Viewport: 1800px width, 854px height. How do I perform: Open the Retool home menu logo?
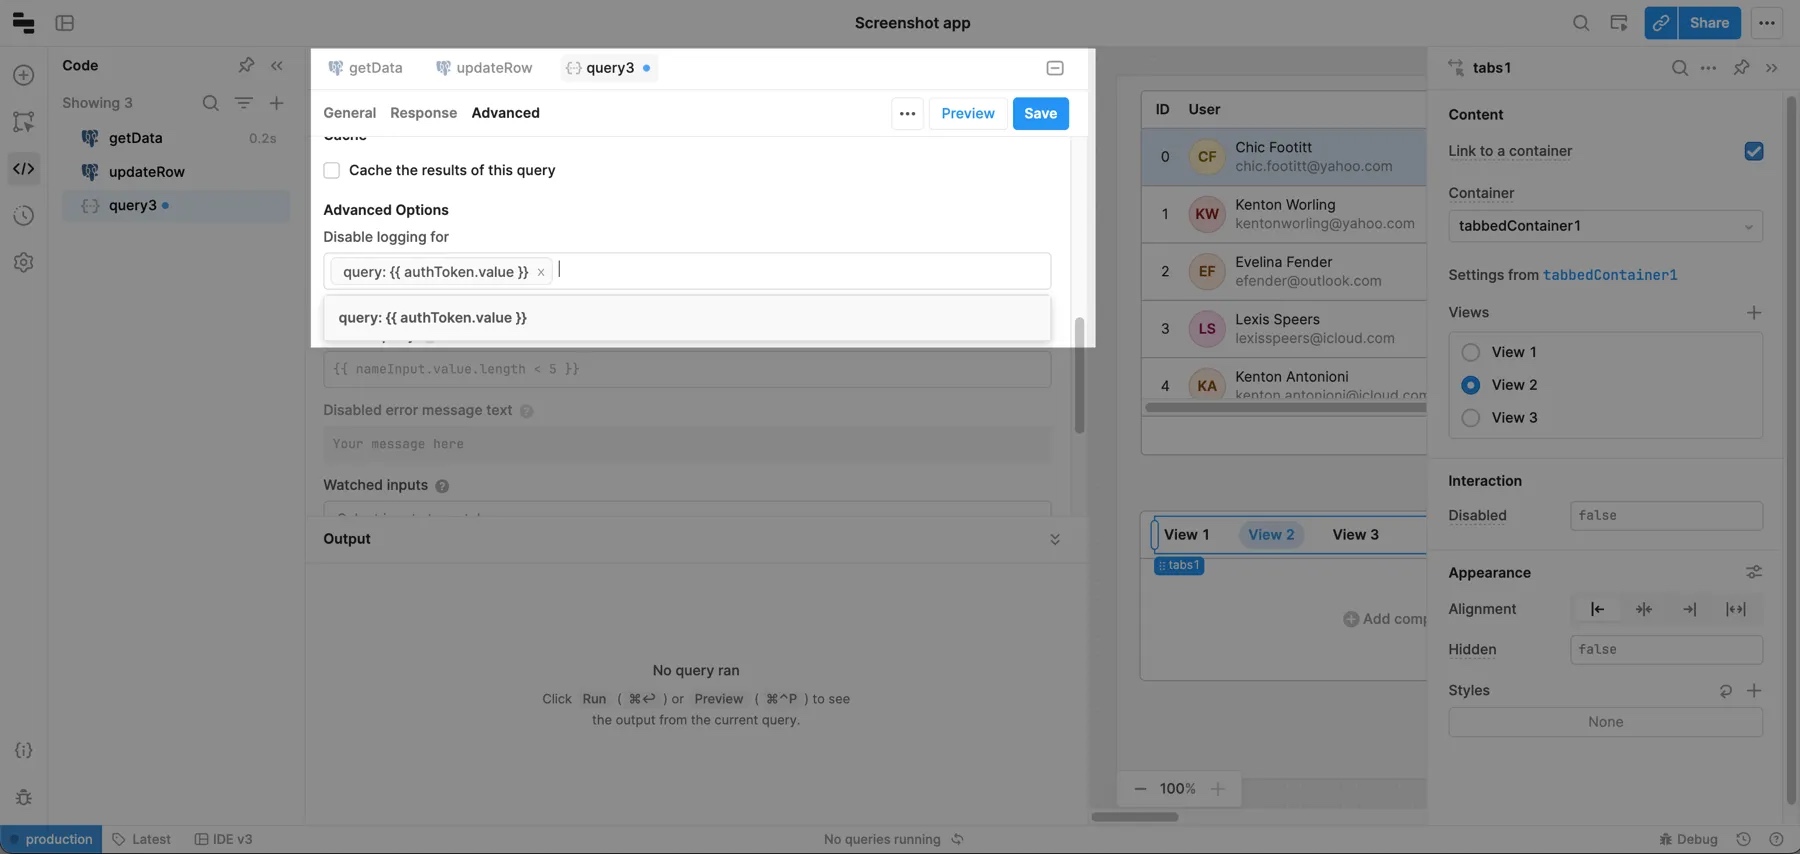[23, 23]
